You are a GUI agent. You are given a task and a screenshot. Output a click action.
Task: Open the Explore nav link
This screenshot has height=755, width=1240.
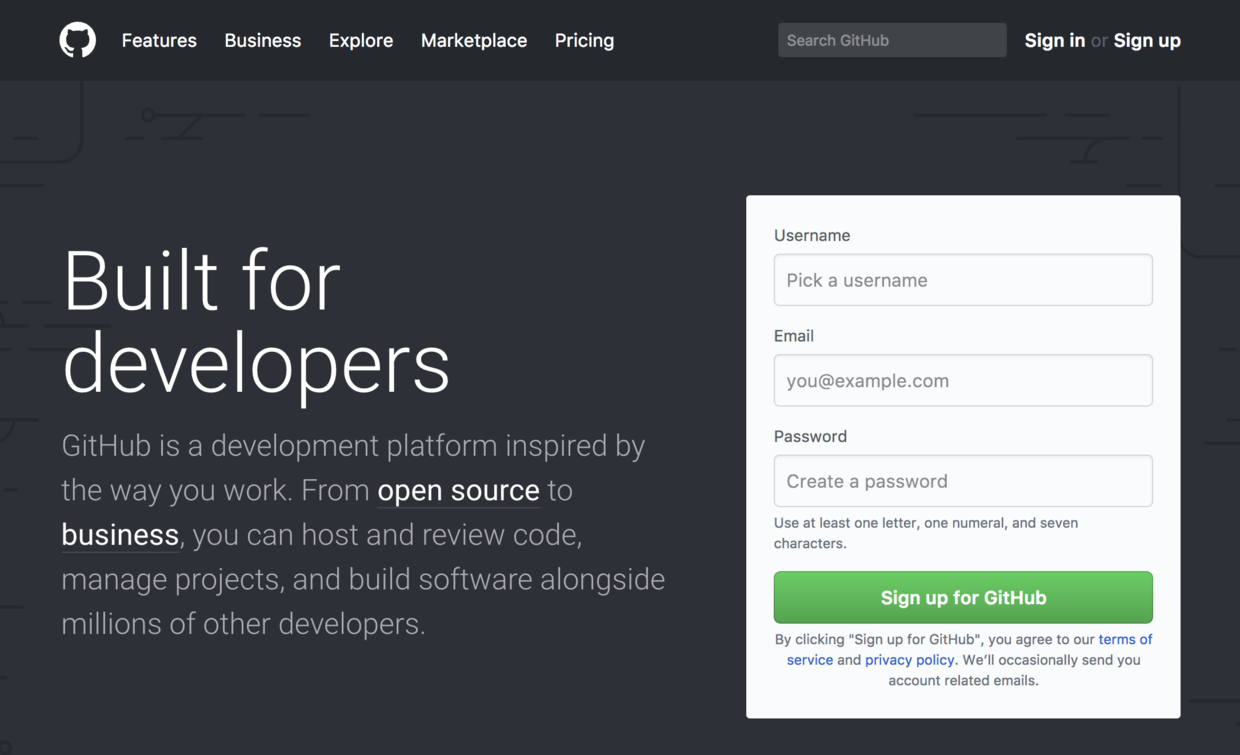click(x=361, y=41)
